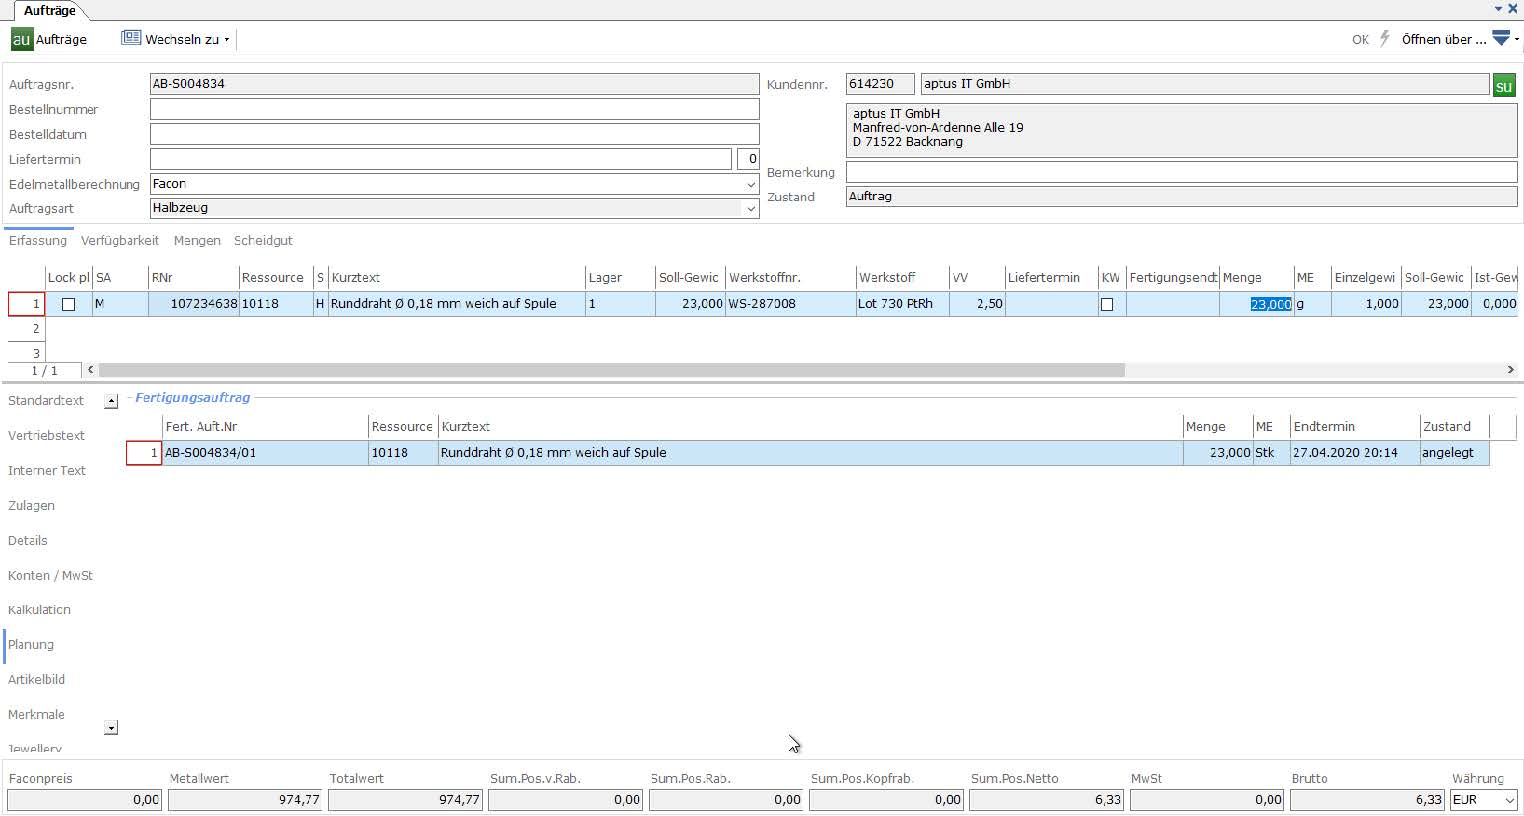The height and width of the screenshot is (816, 1524).
Task: Click the green Aufträge module icon
Action: point(22,39)
